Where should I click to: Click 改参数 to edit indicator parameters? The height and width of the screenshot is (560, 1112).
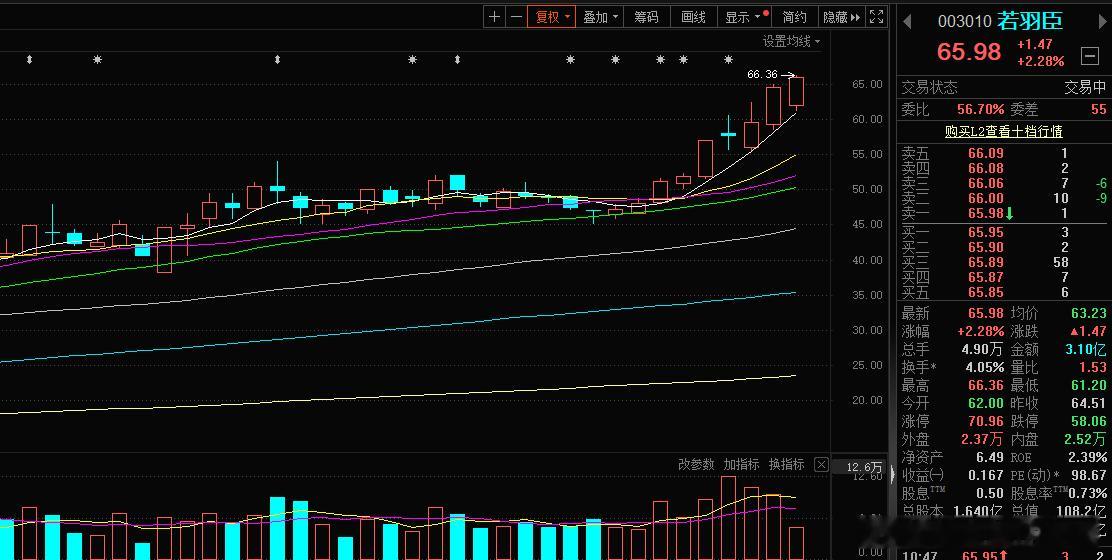tap(696, 464)
